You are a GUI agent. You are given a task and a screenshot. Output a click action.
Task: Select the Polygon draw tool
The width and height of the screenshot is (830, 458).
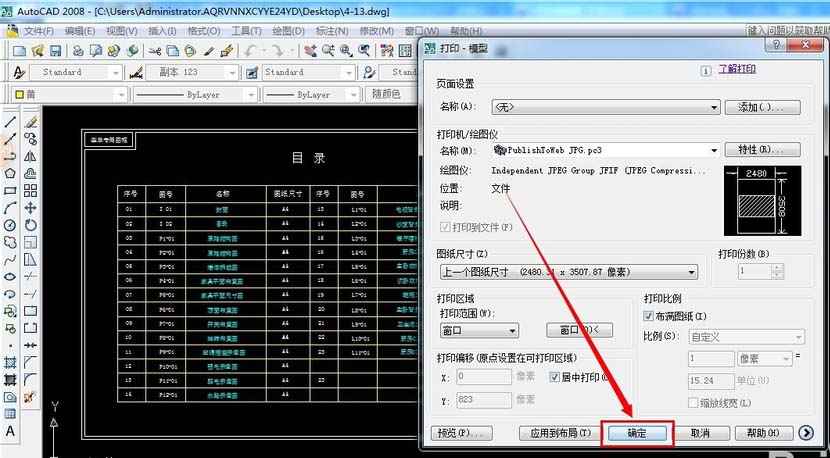pyautogui.click(x=10, y=174)
